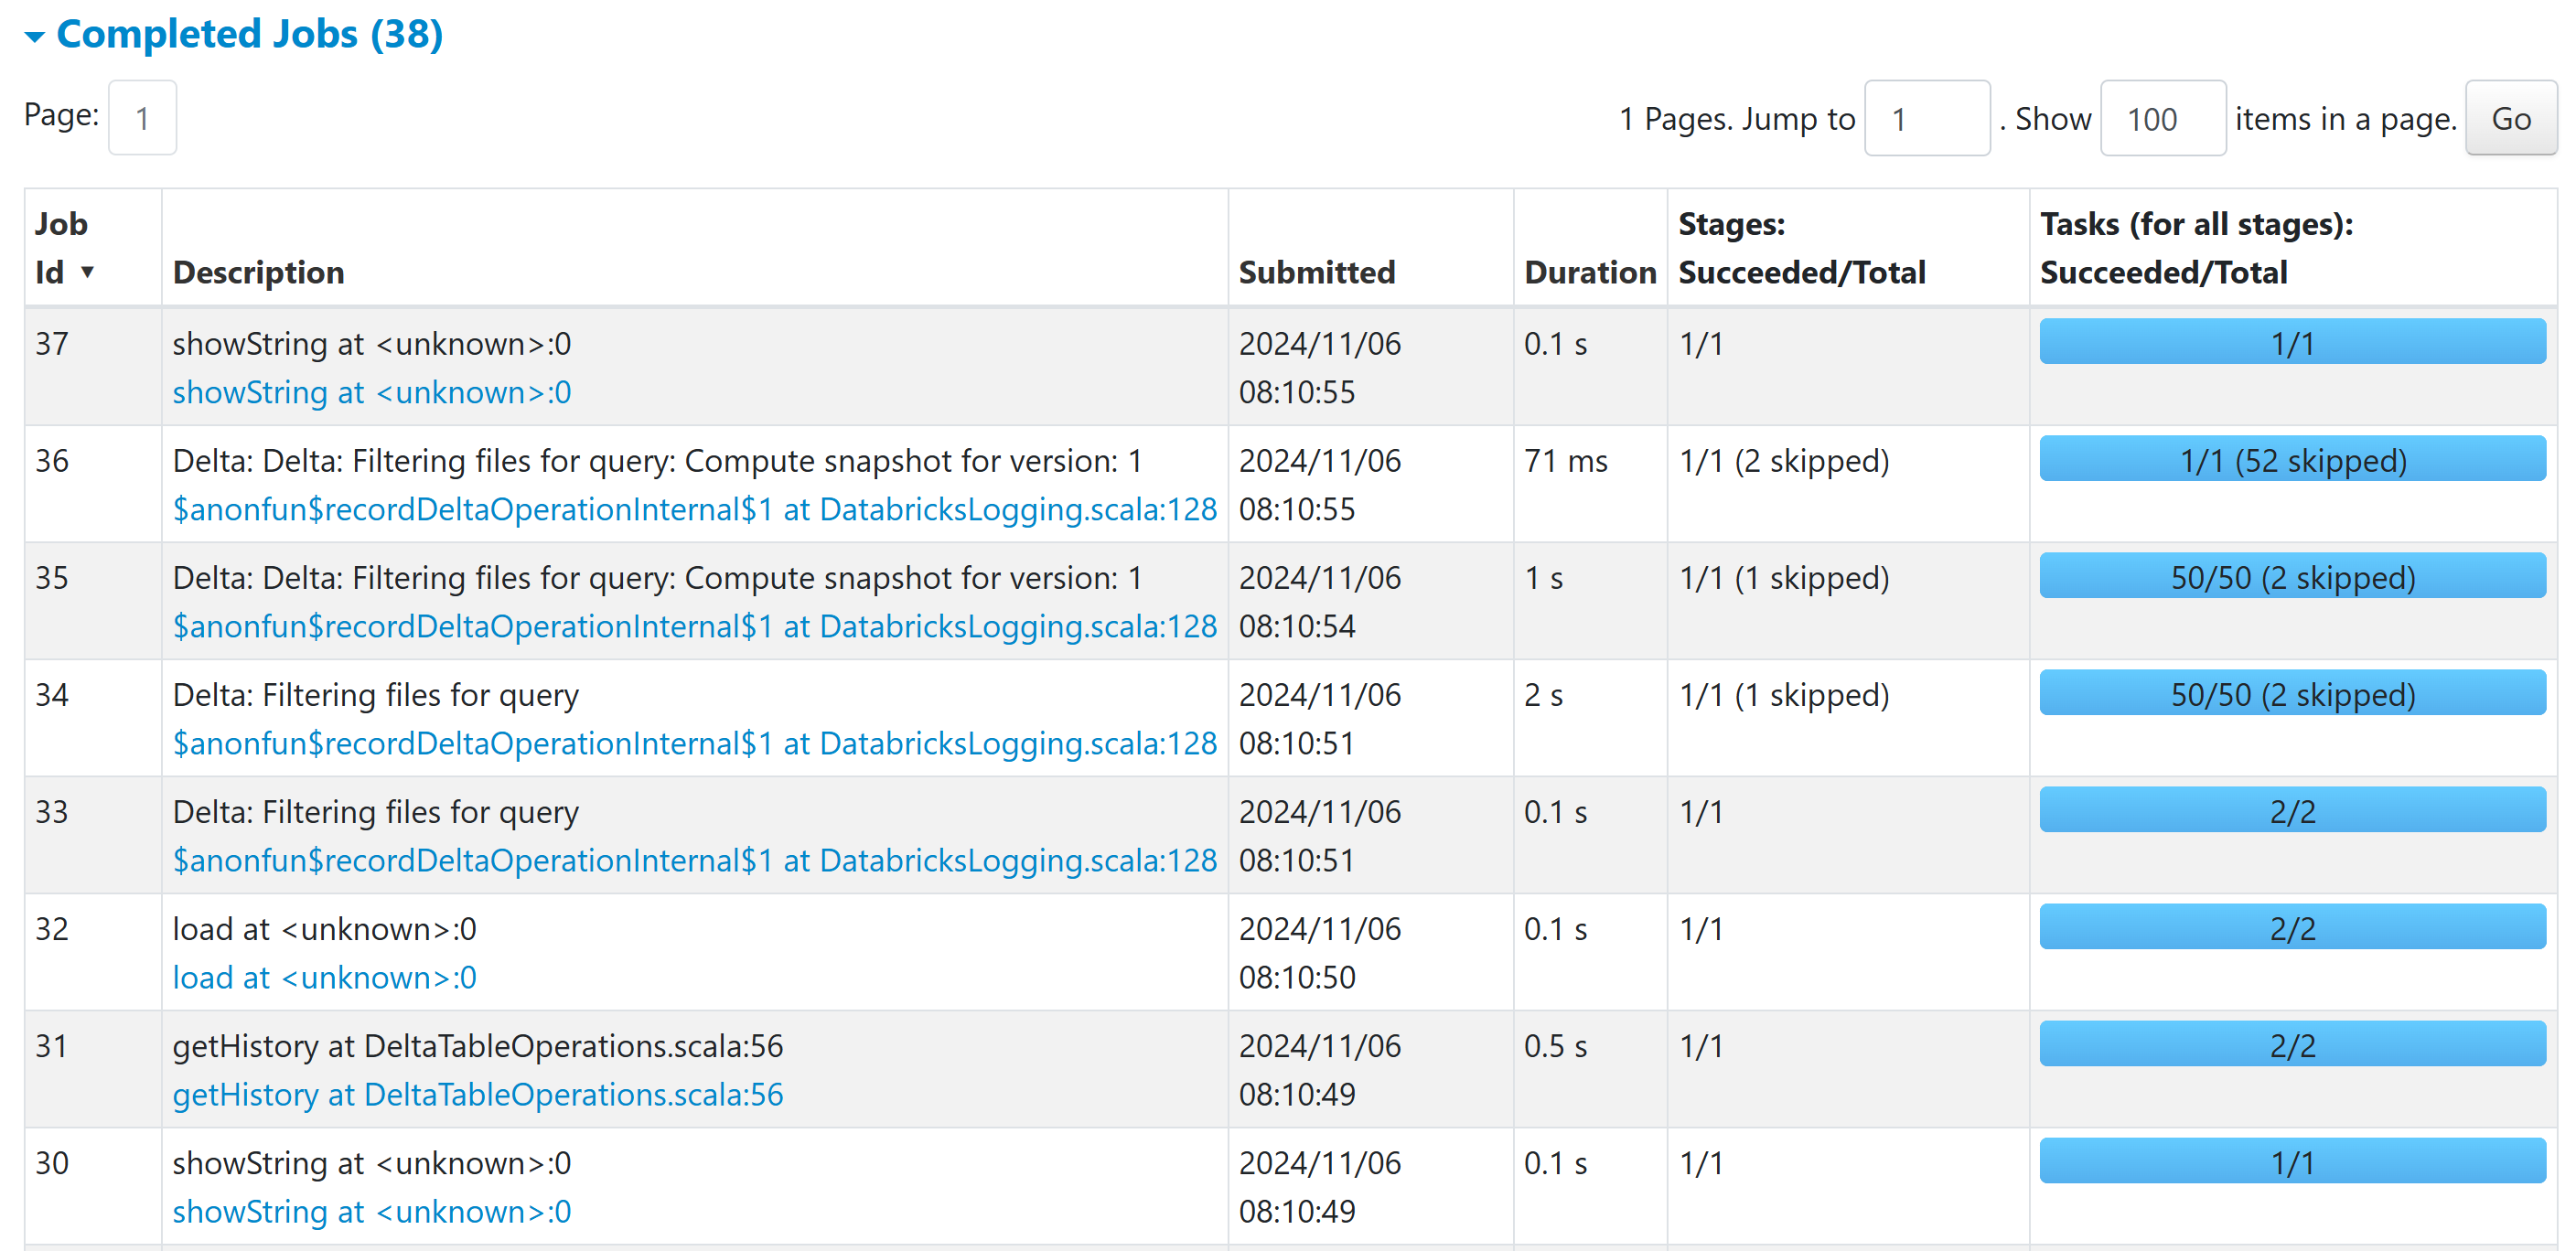Click duration 2 s of job 34
2576x1251 pixels.
click(x=1543, y=695)
